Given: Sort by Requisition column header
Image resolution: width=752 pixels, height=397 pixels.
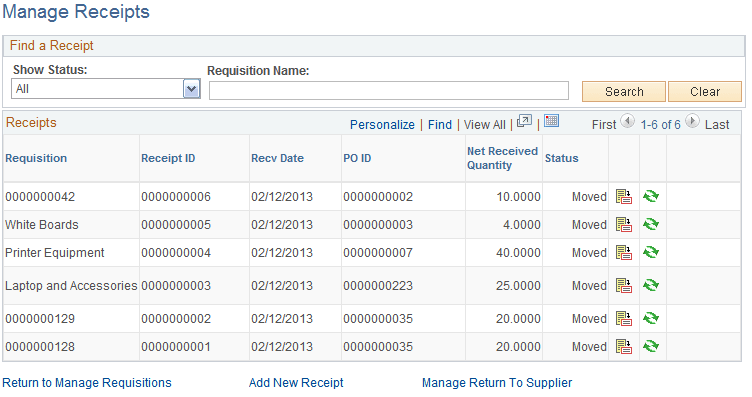Looking at the screenshot, I should 36,158.
